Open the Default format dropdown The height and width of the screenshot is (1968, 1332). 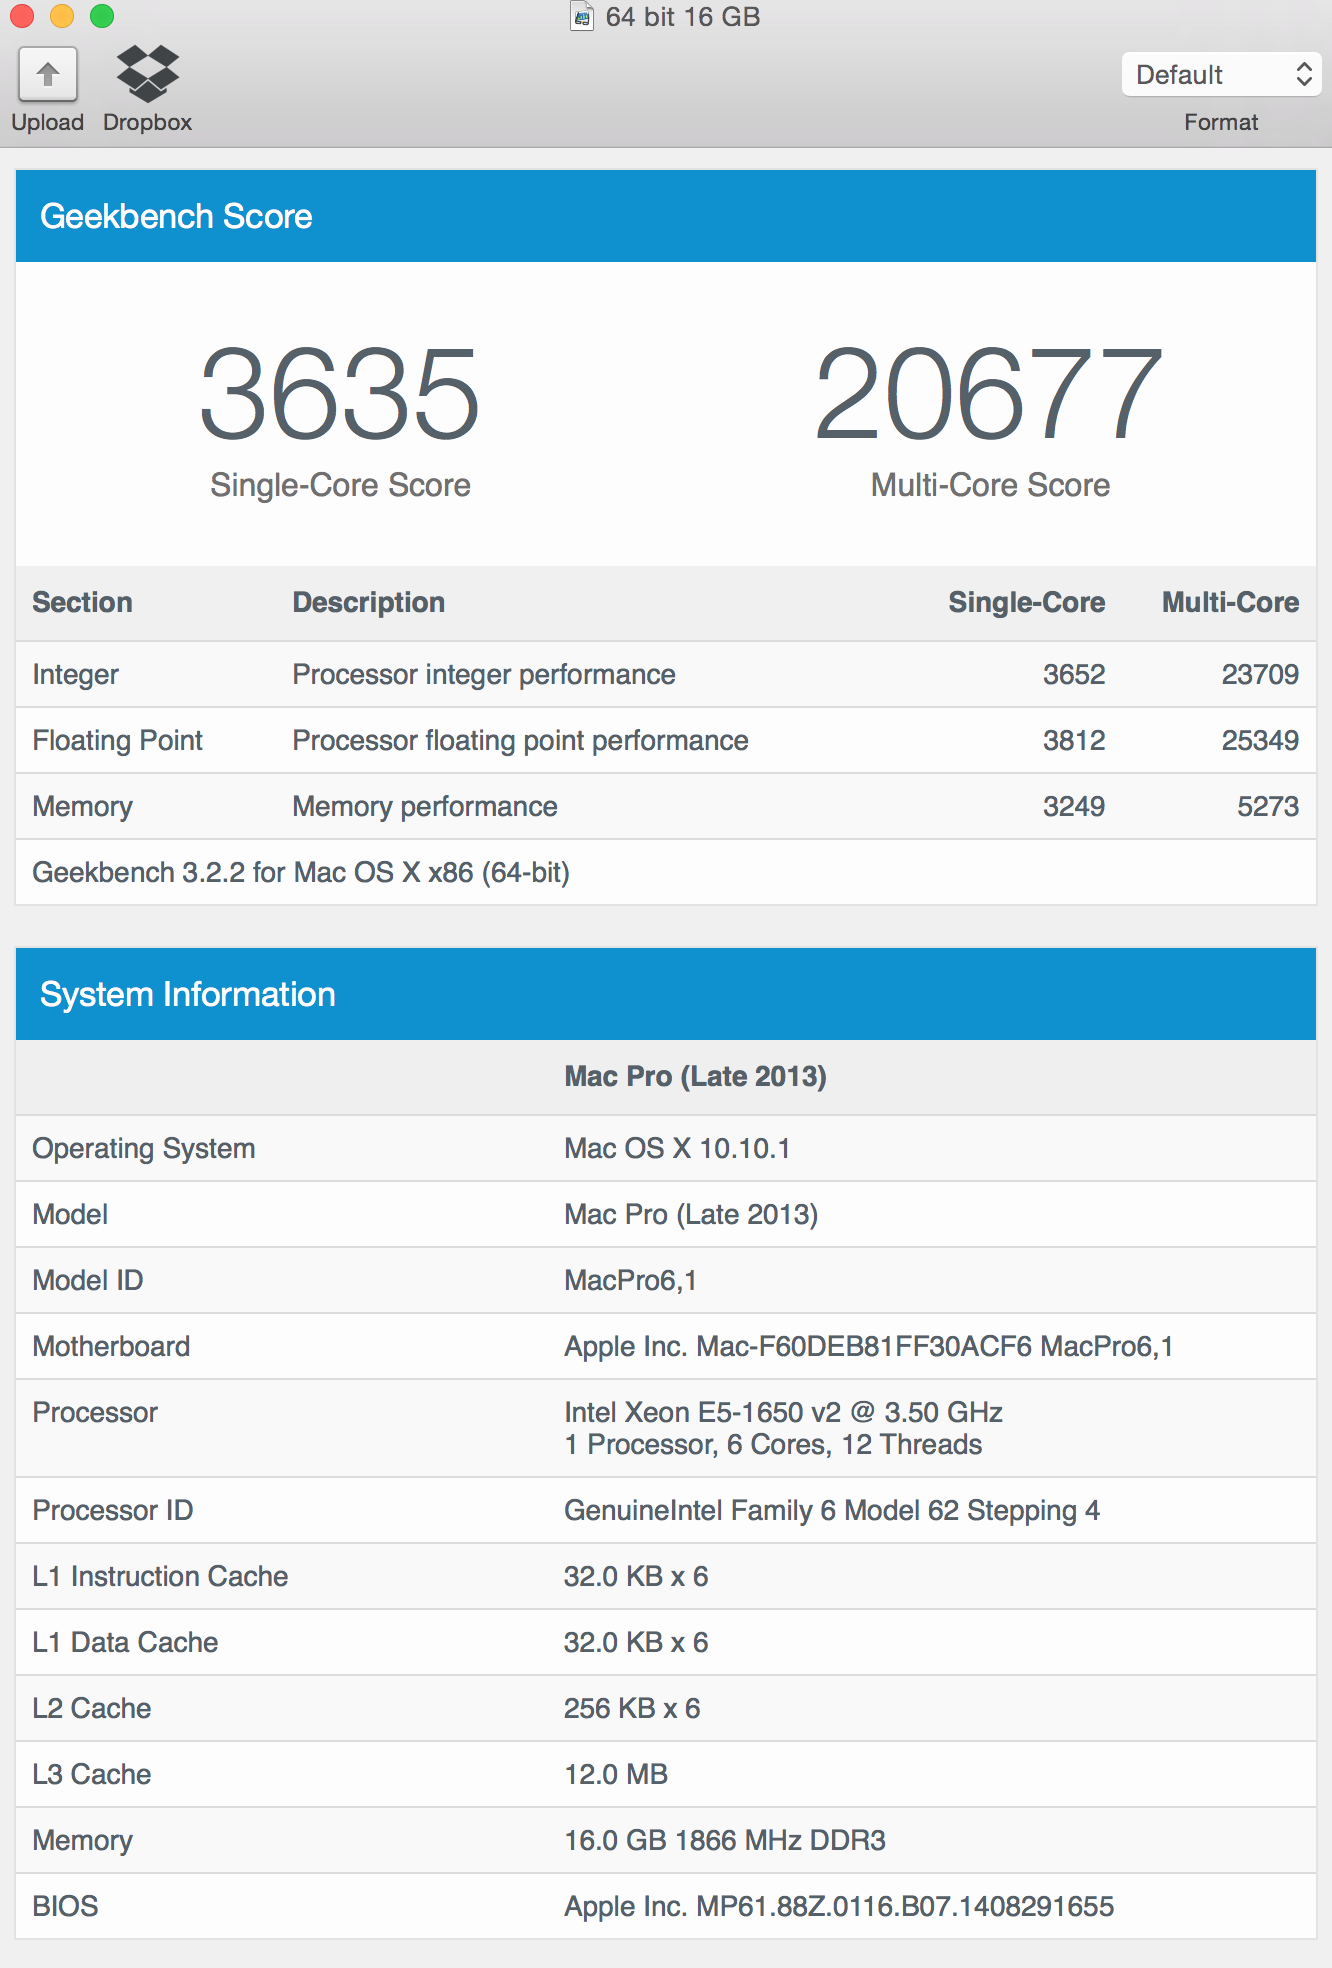(x=1221, y=74)
